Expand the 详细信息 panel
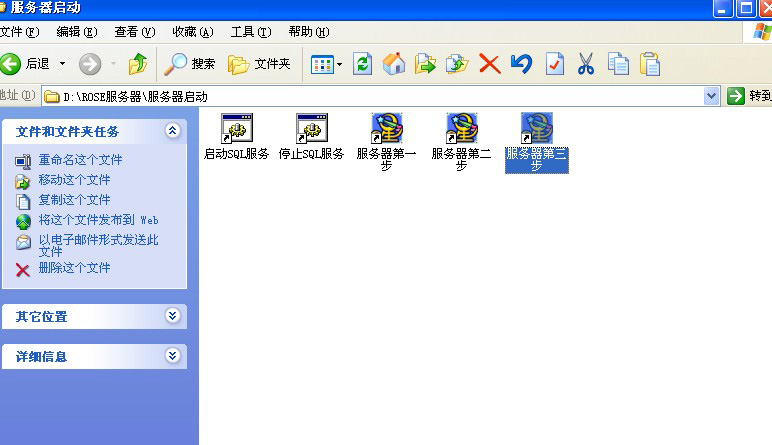 pyautogui.click(x=173, y=355)
